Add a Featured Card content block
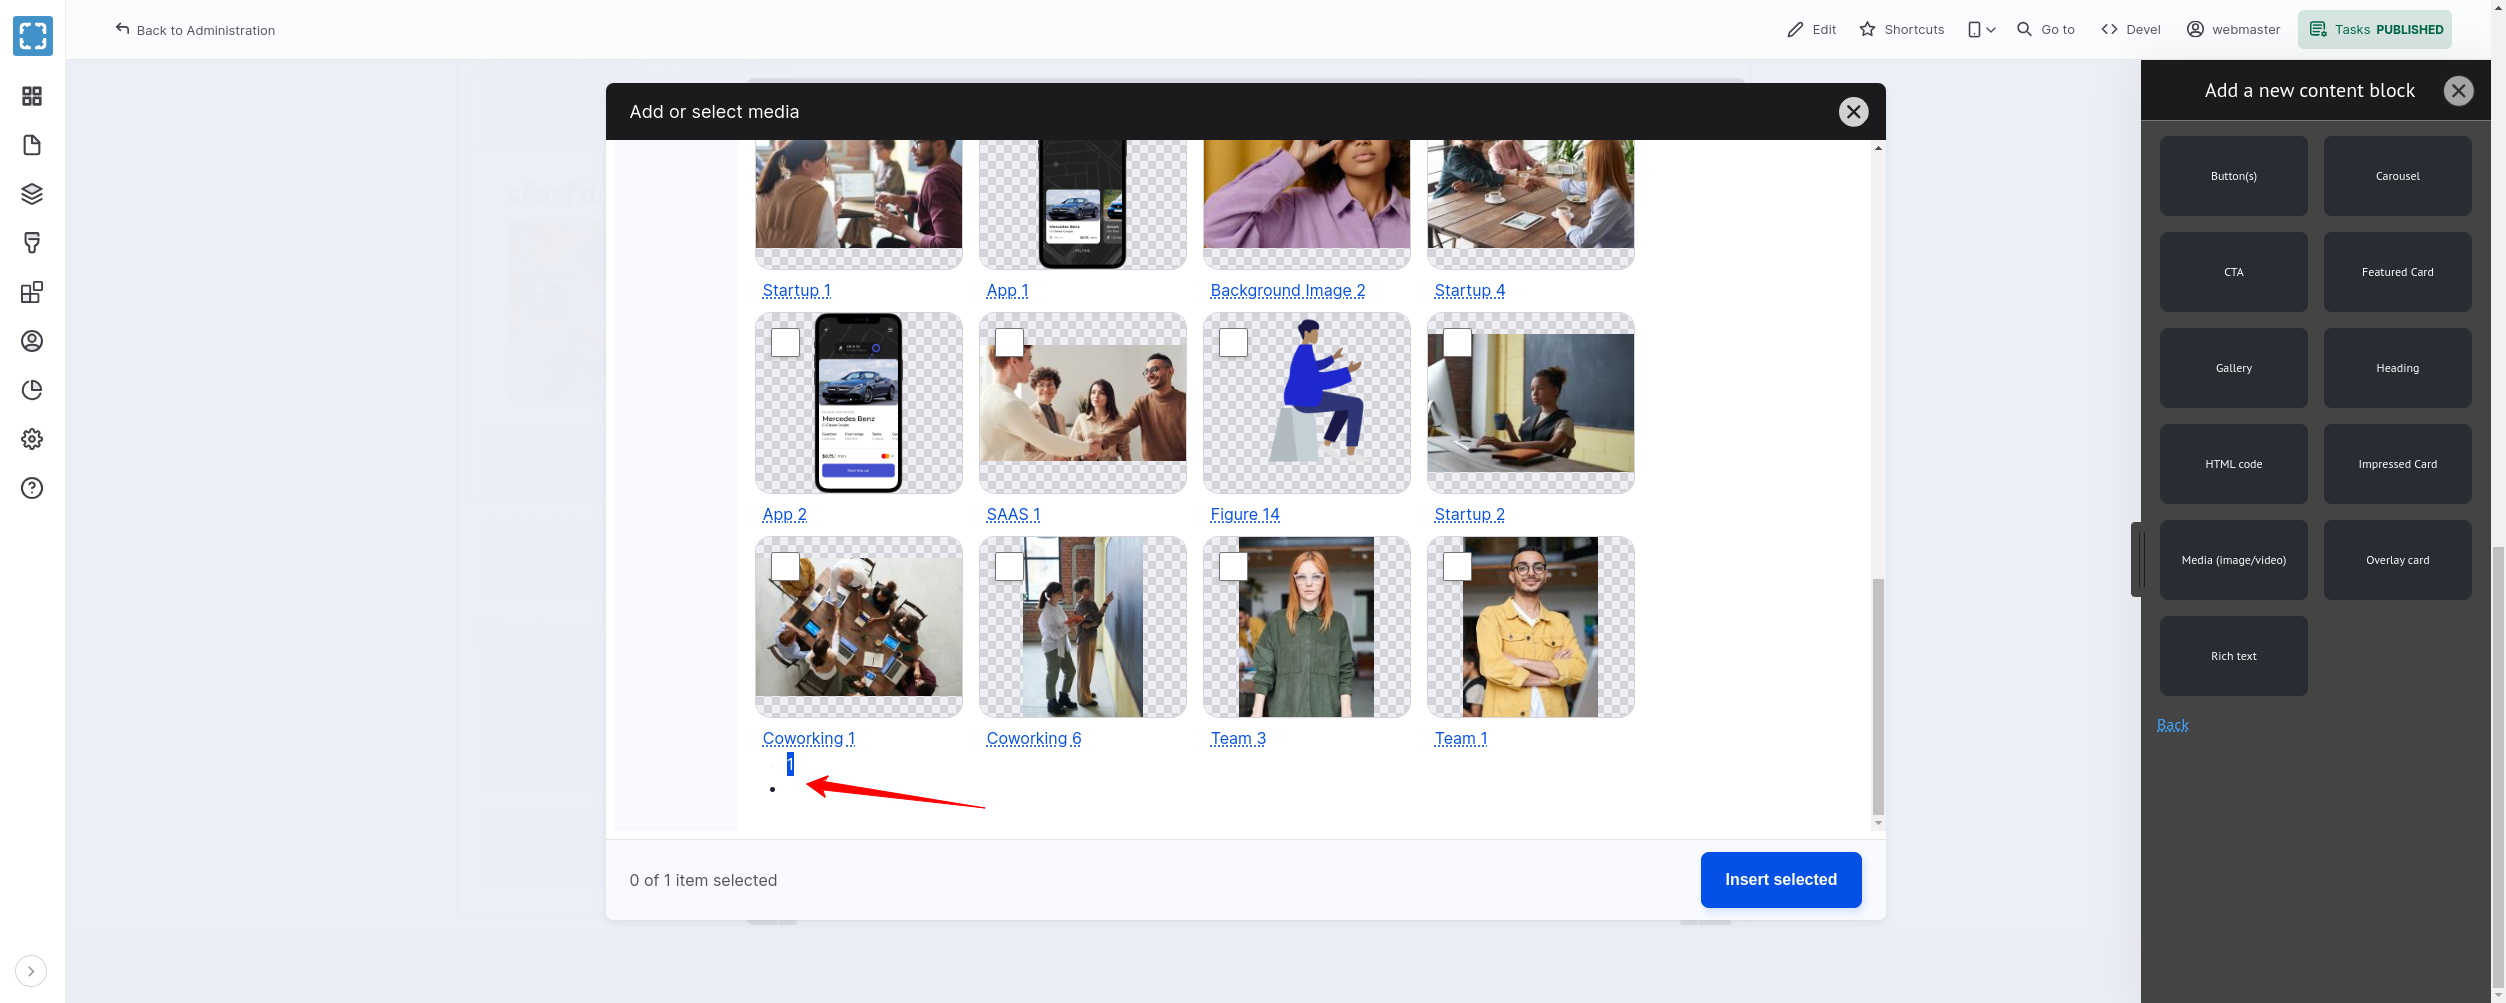This screenshot has width=2506, height=1003. pos(2398,272)
